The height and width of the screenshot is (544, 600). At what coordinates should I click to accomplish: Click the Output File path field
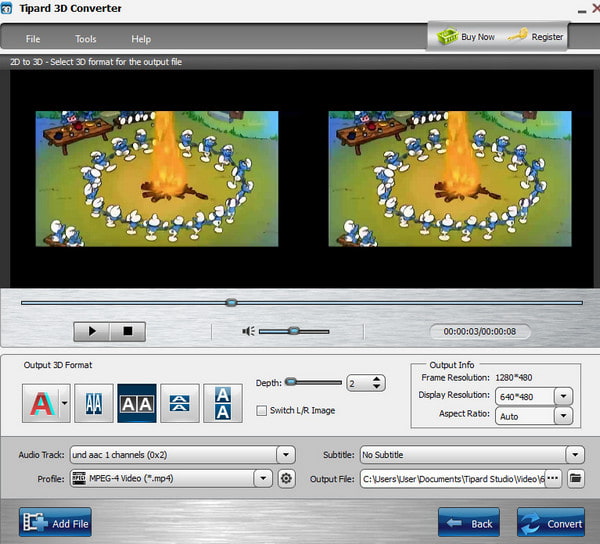pos(452,479)
